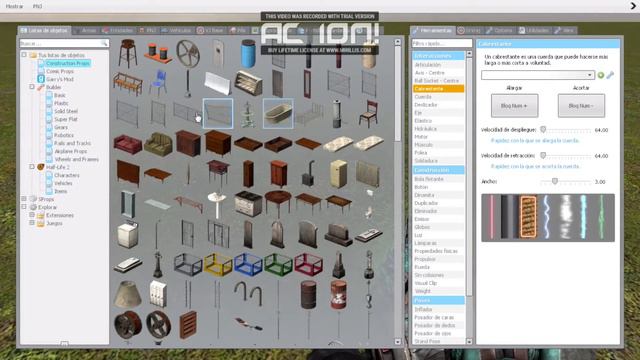Open the Construction Props list
This screenshot has height=360, width=640.
pos(67,63)
